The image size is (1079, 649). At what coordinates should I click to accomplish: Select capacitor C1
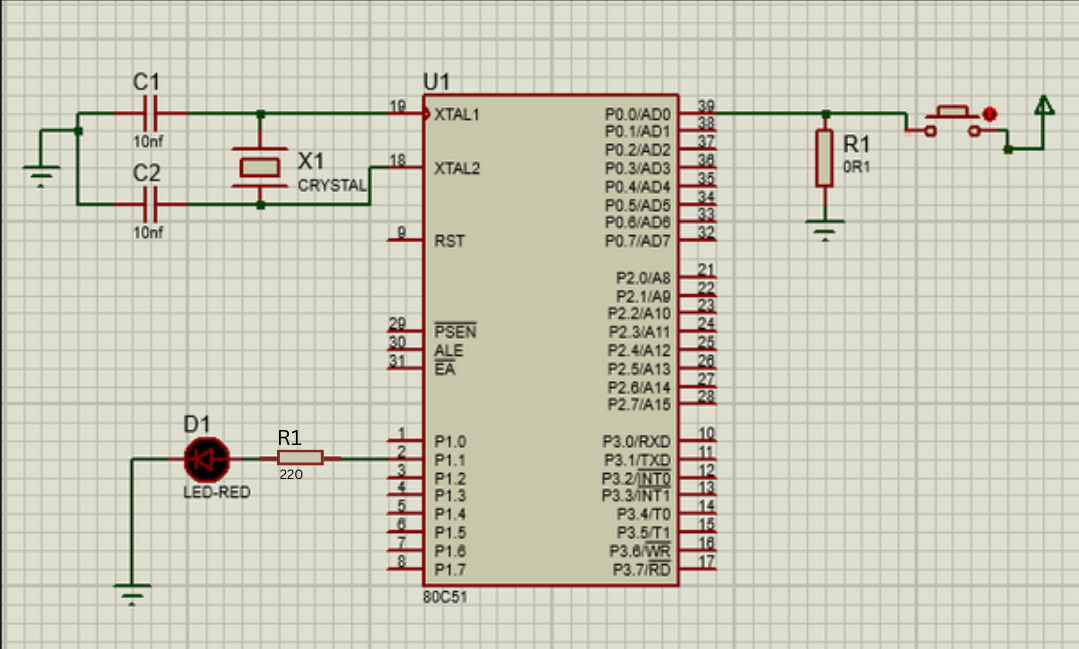(149, 113)
